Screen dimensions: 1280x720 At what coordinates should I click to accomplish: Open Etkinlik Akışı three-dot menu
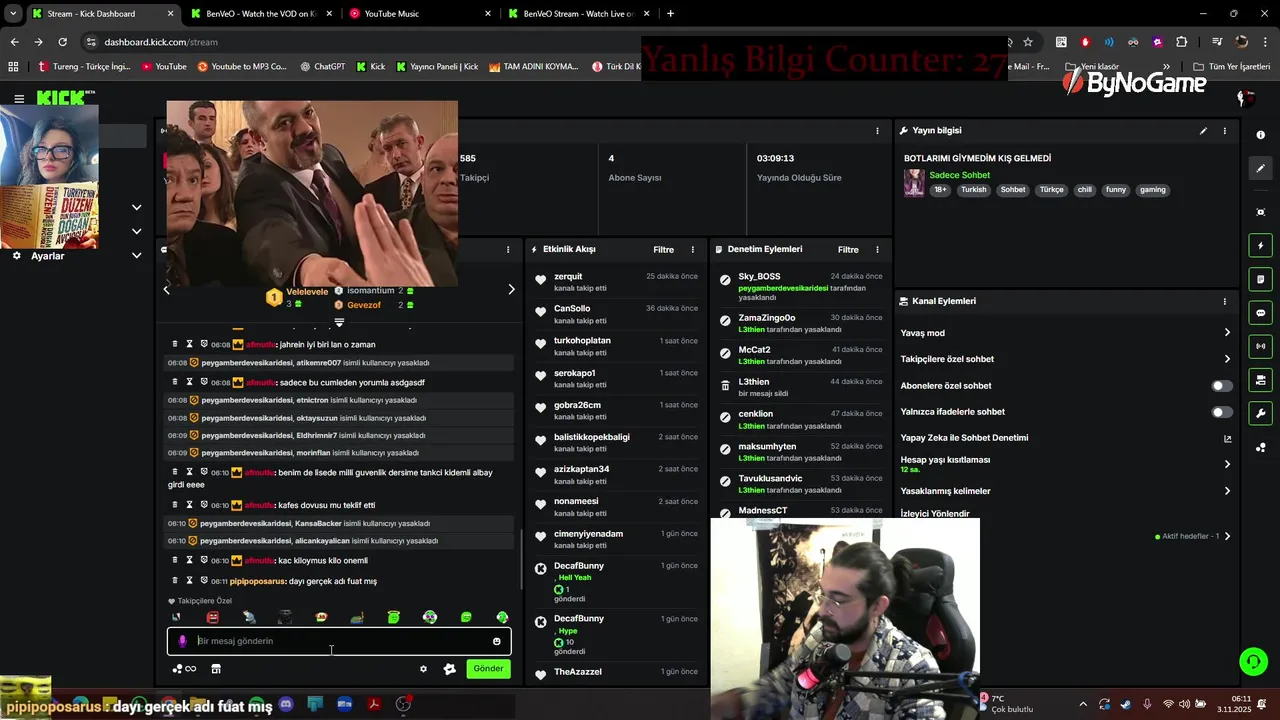693,250
